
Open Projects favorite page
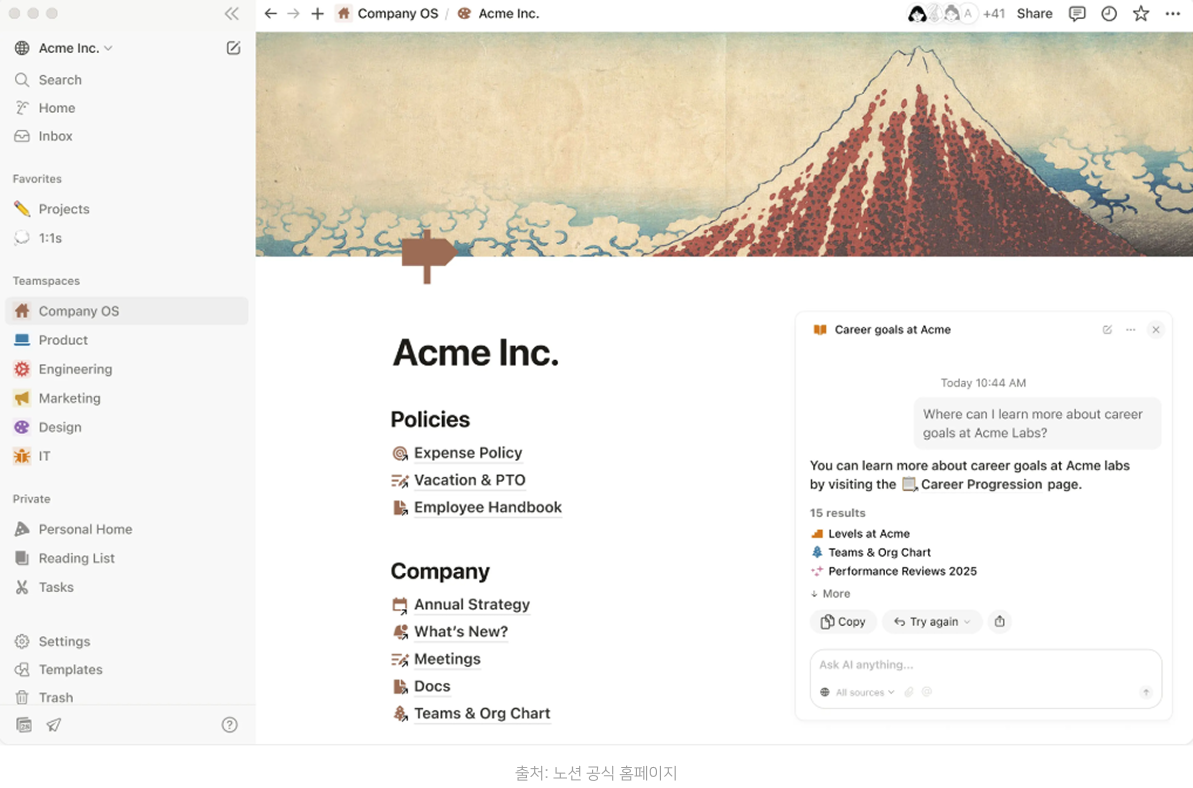click(126, 209)
